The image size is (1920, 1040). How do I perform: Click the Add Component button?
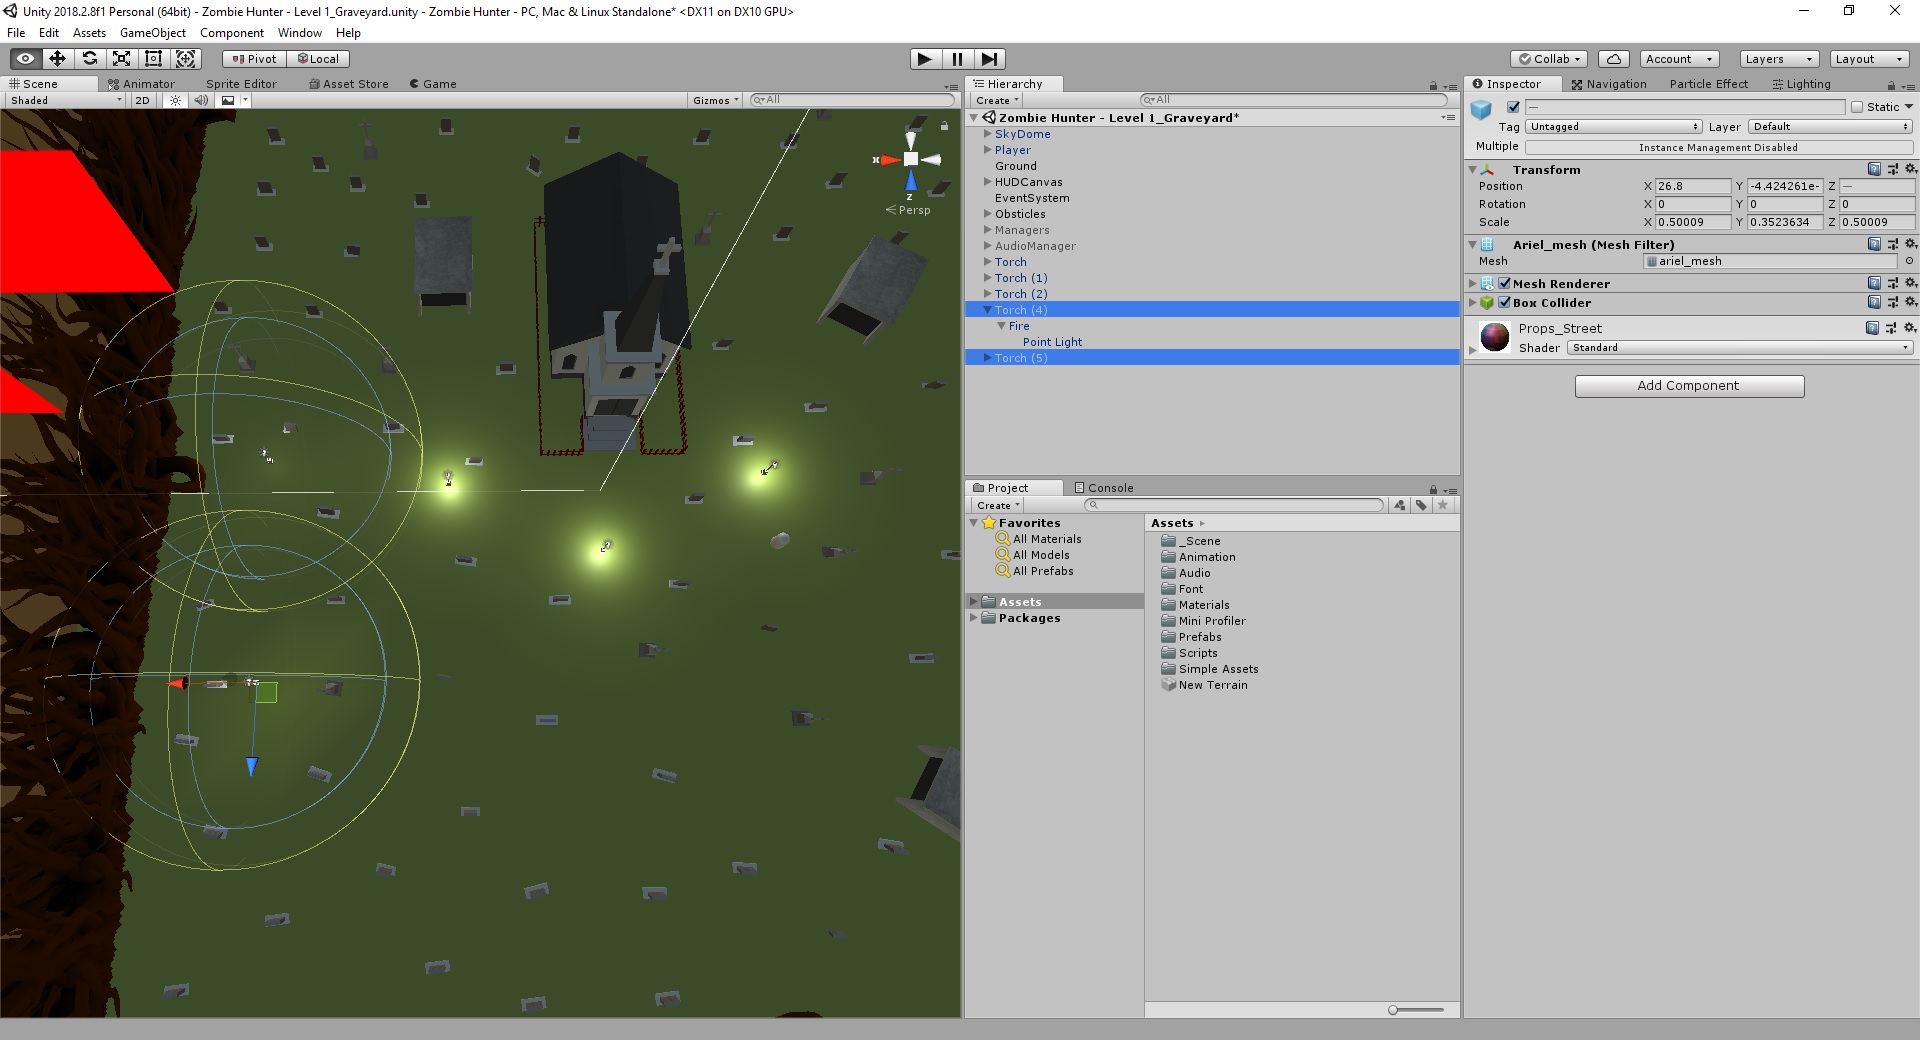click(x=1689, y=386)
